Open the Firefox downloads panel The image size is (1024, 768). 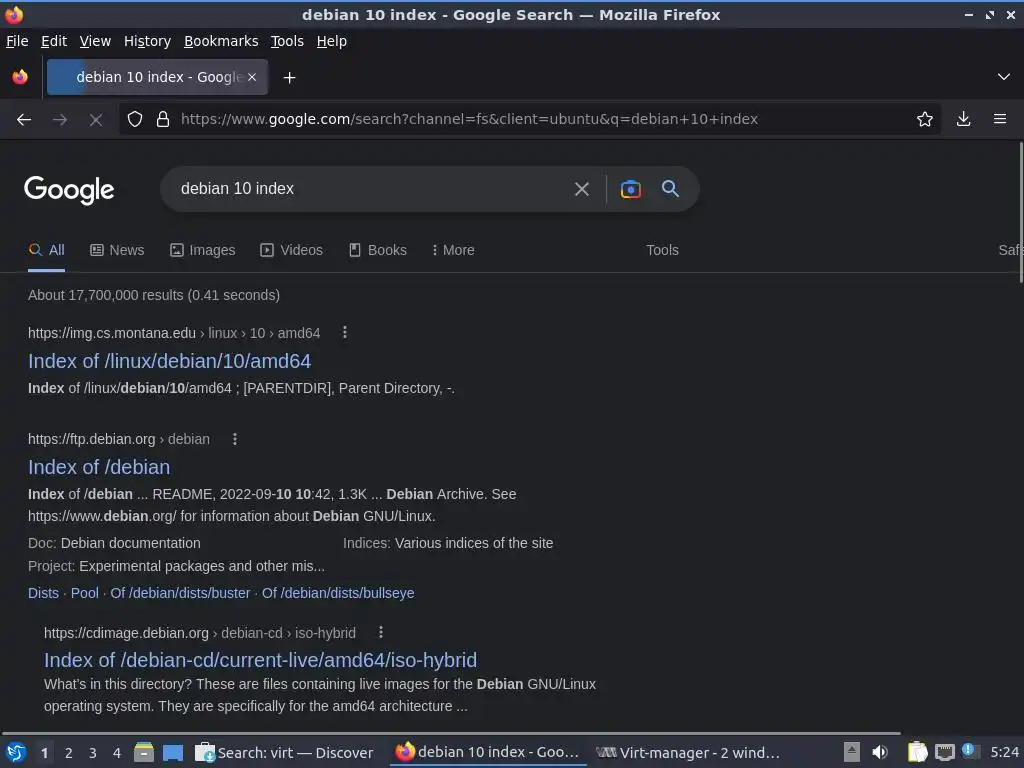(963, 119)
